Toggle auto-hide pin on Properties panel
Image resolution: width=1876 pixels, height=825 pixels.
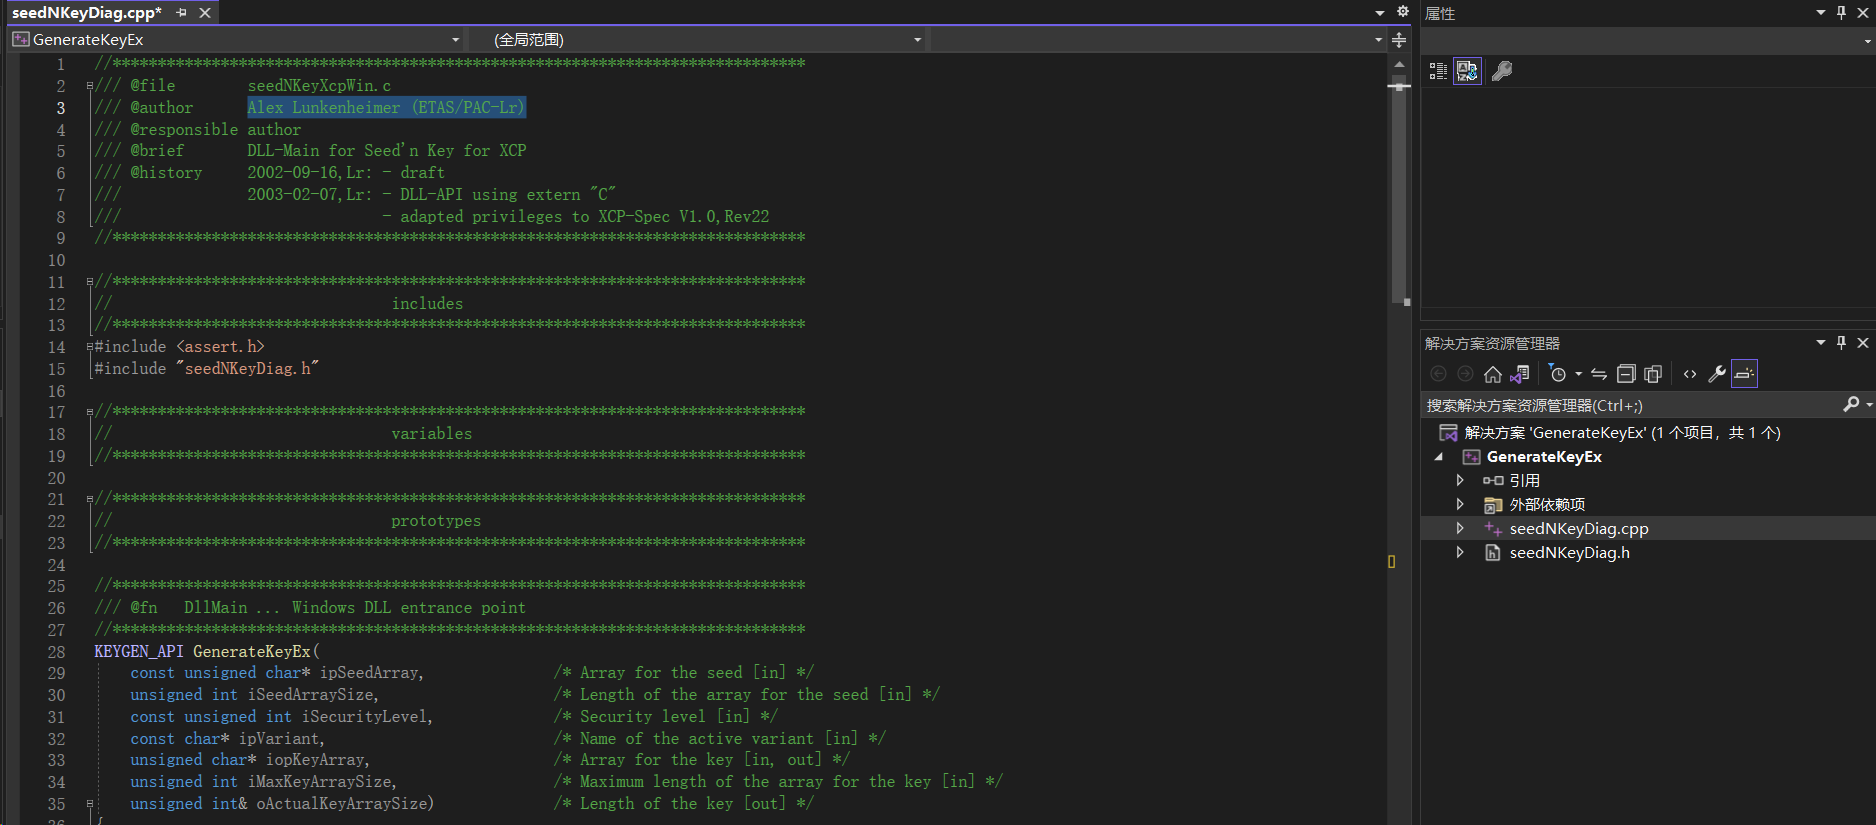coord(1842,13)
